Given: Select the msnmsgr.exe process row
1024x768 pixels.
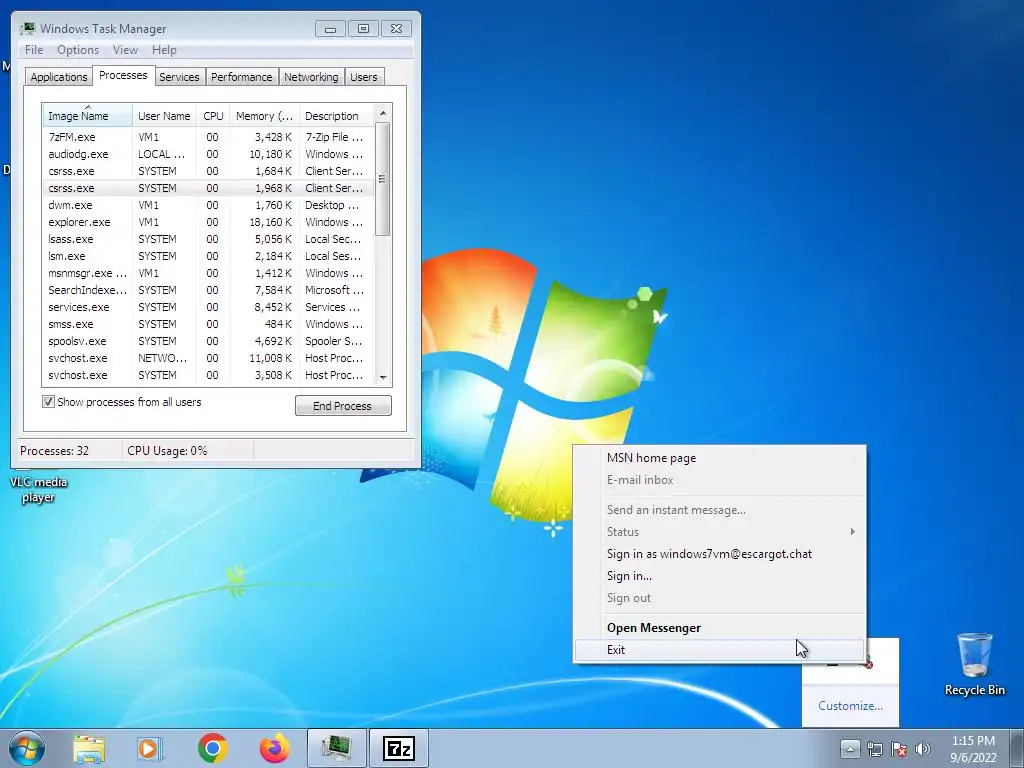Looking at the screenshot, I should click(208, 273).
